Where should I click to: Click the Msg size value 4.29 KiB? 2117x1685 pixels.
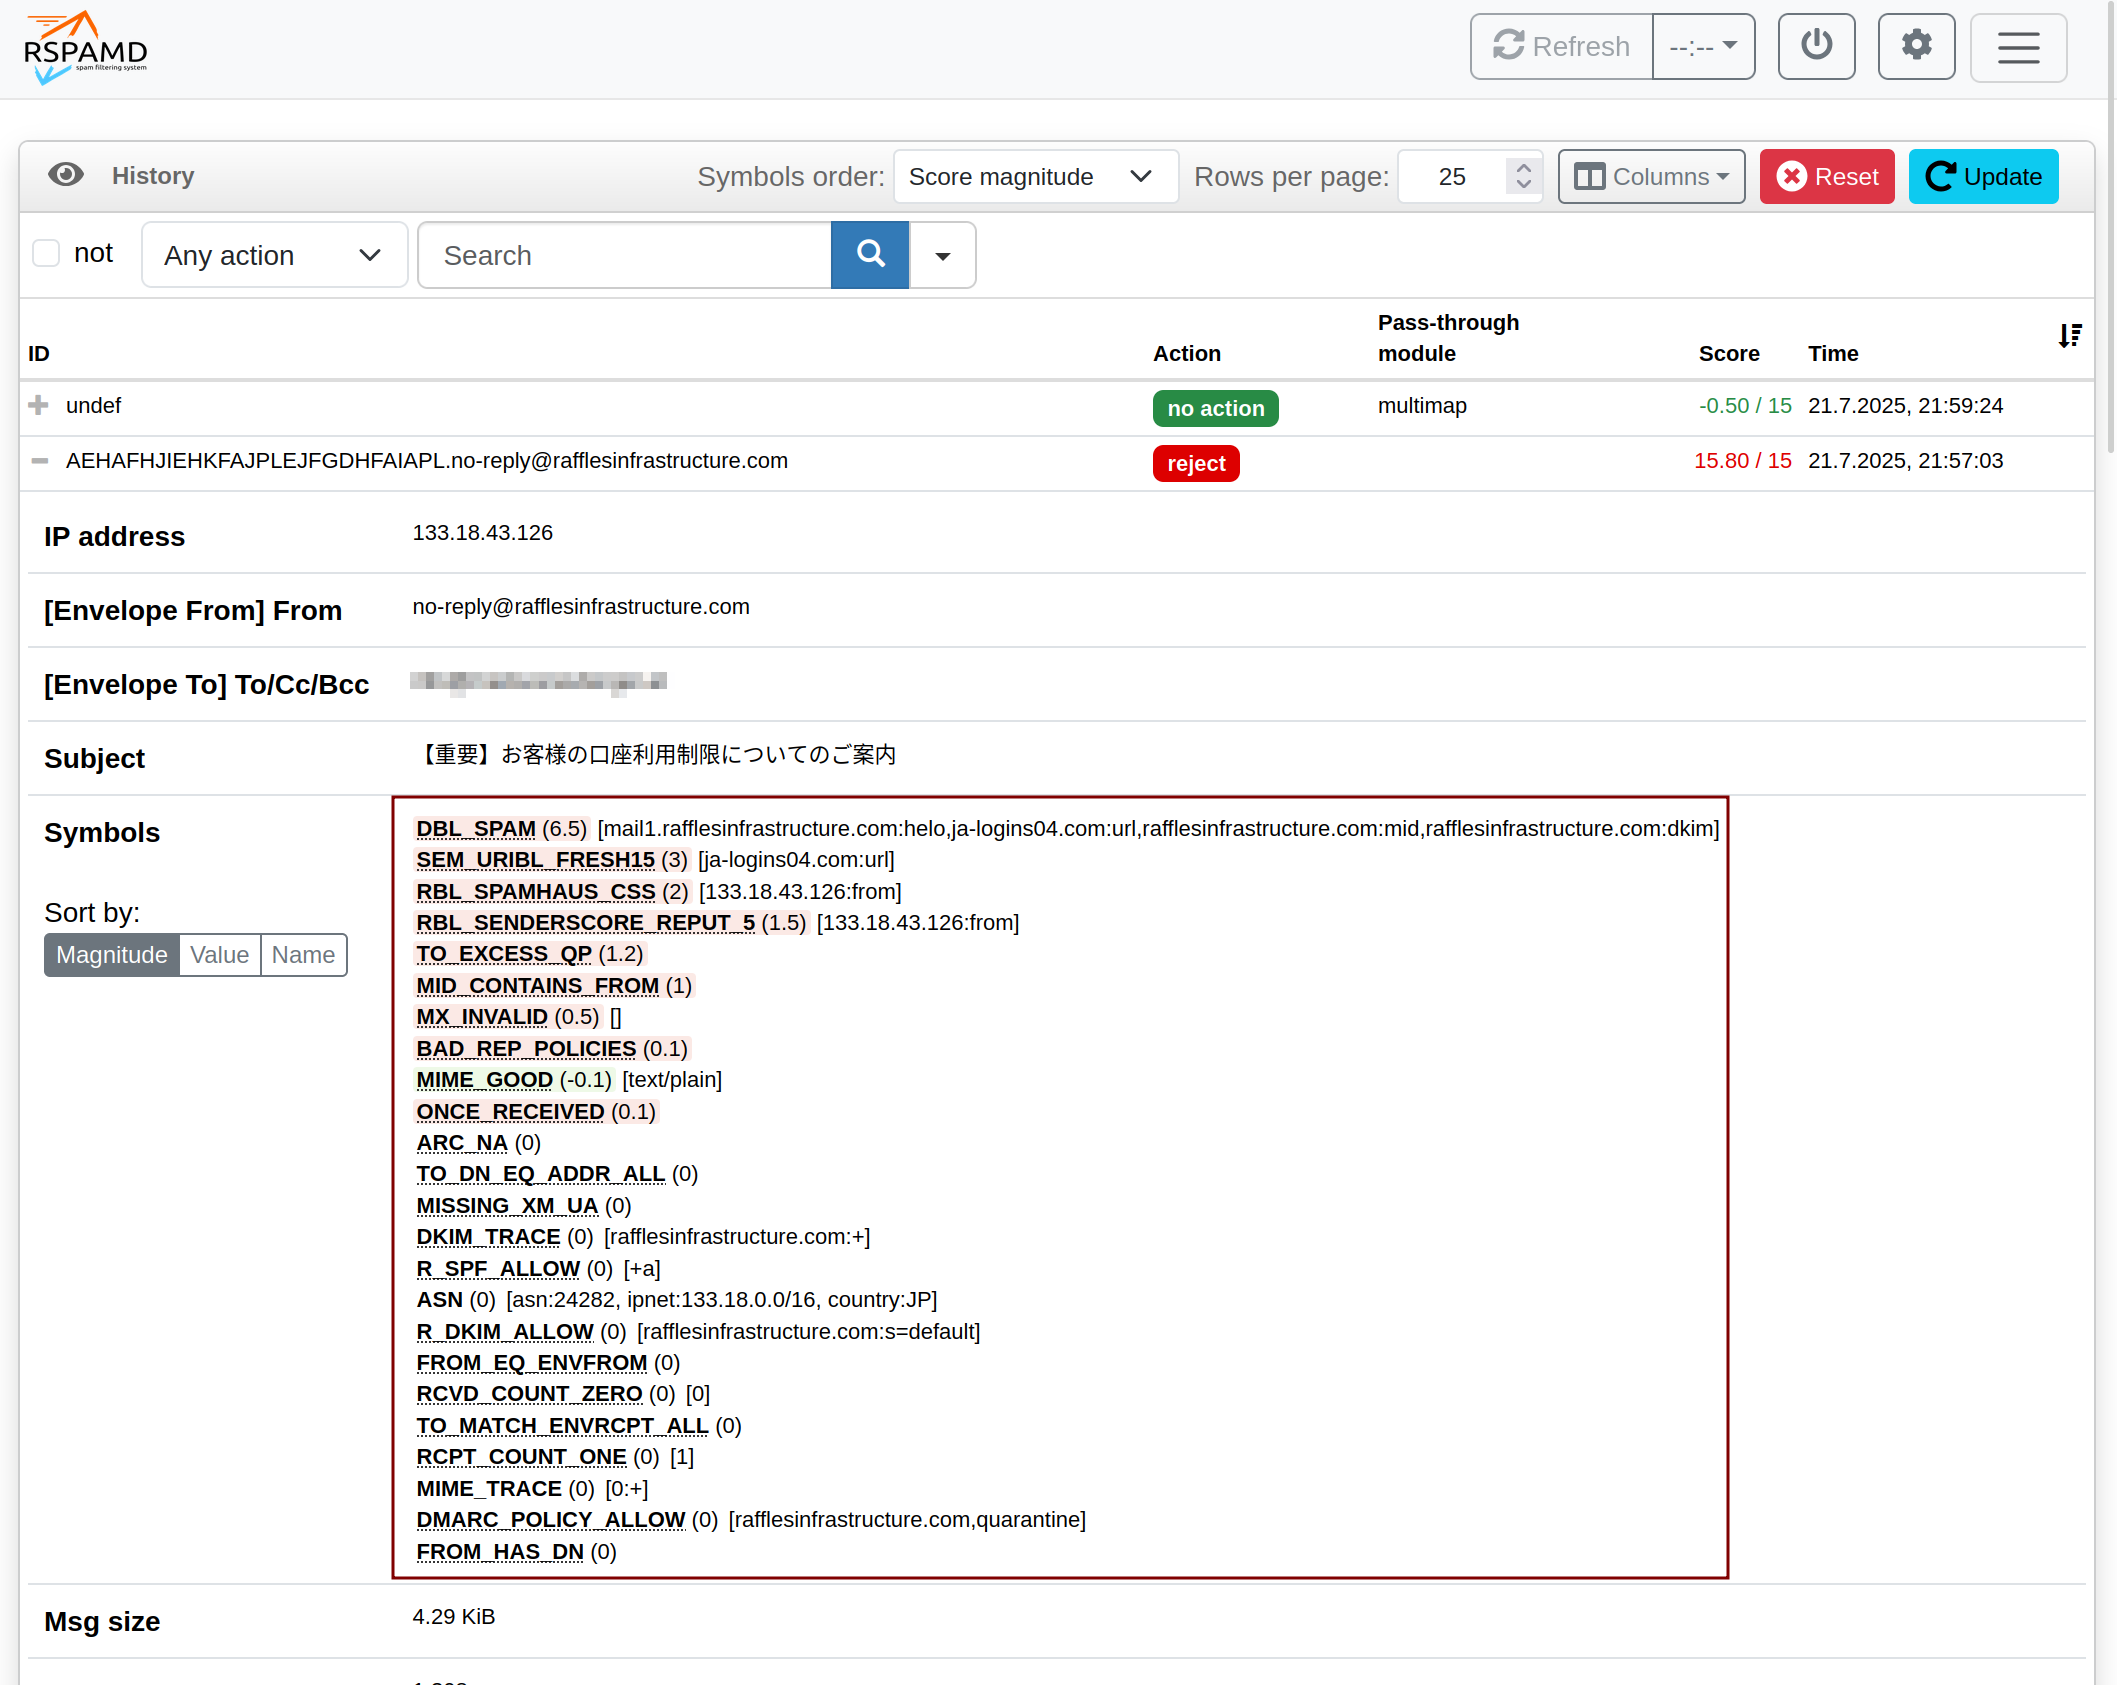point(454,1617)
